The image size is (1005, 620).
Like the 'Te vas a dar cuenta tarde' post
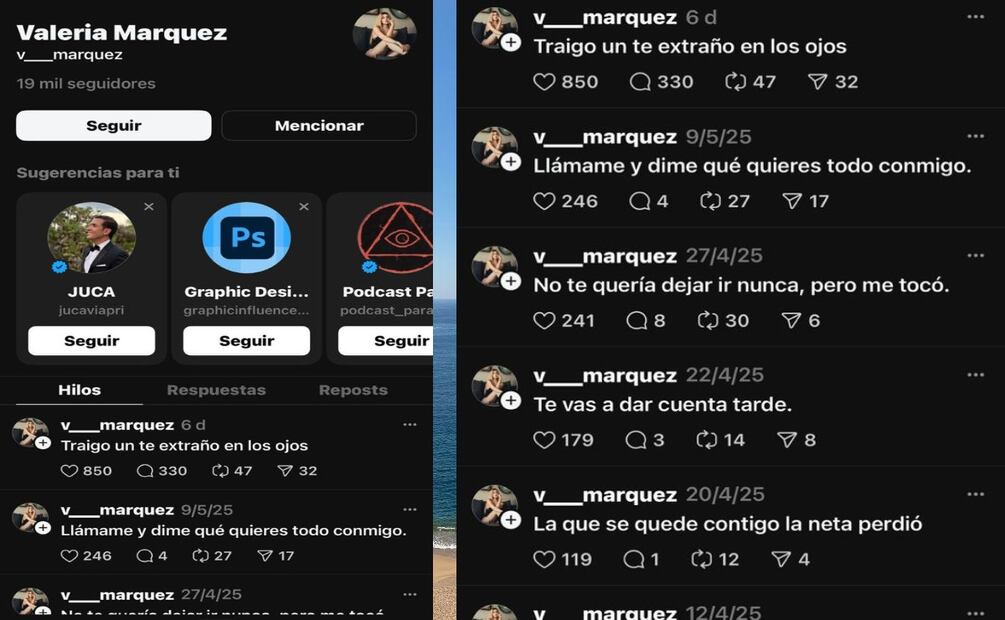click(x=544, y=440)
